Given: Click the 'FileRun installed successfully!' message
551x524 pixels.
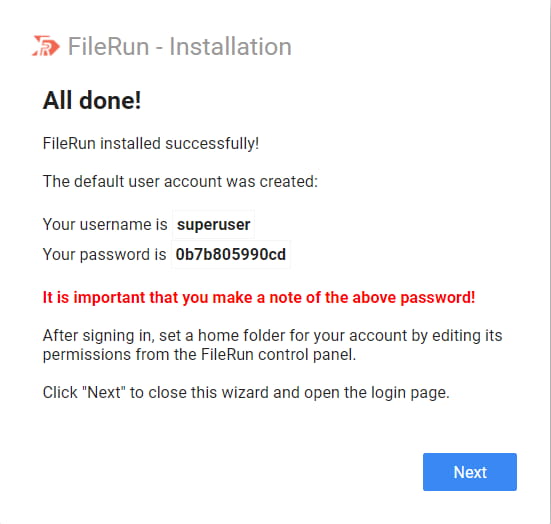Looking at the screenshot, I should tap(151, 143).
